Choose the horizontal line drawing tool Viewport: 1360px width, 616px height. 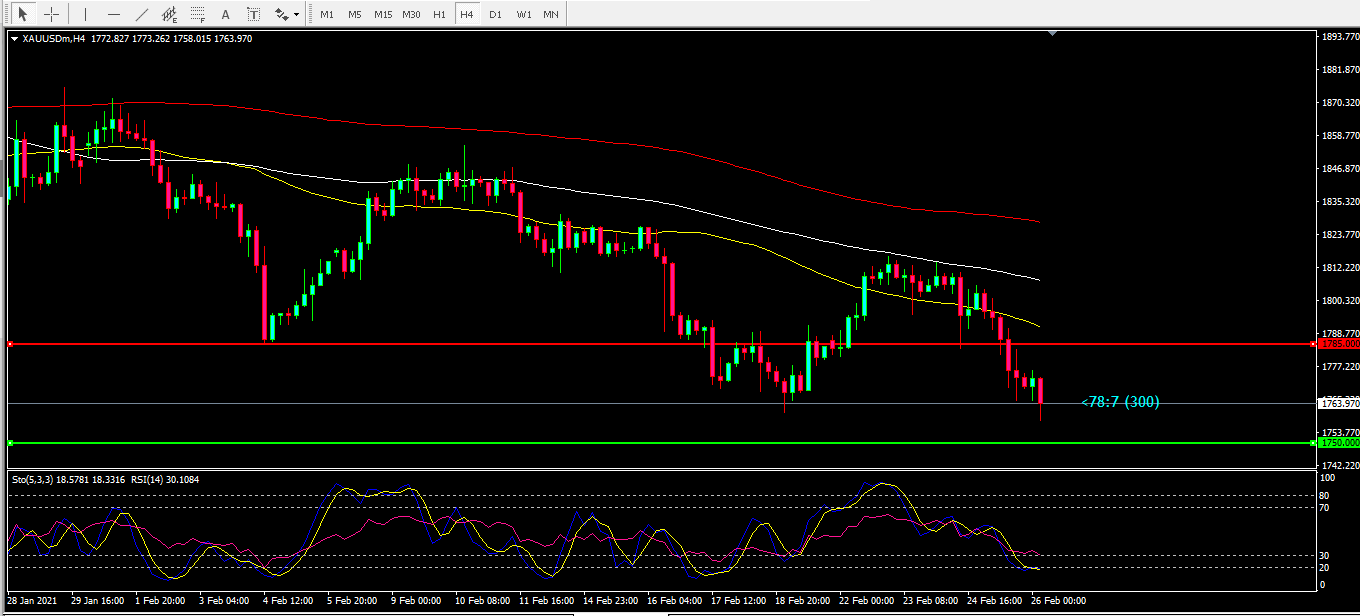pos(113,14)
